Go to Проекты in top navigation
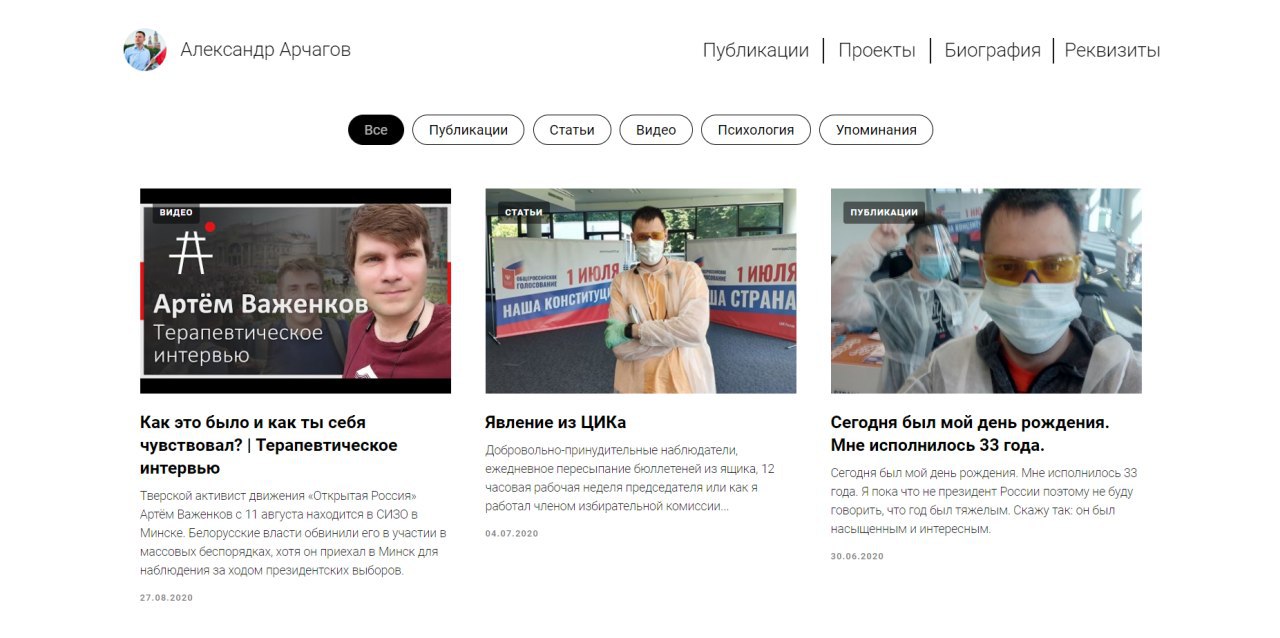Screen dimensions: 1280x638 click(877, 50)
